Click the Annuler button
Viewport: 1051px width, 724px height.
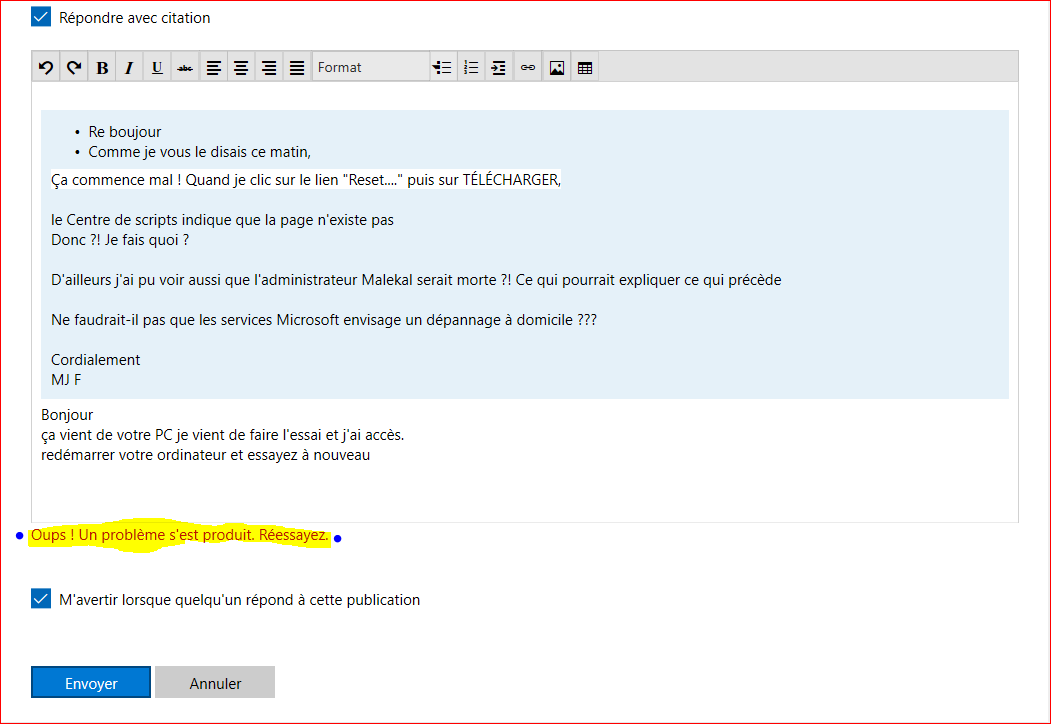[x=215, y=682]
